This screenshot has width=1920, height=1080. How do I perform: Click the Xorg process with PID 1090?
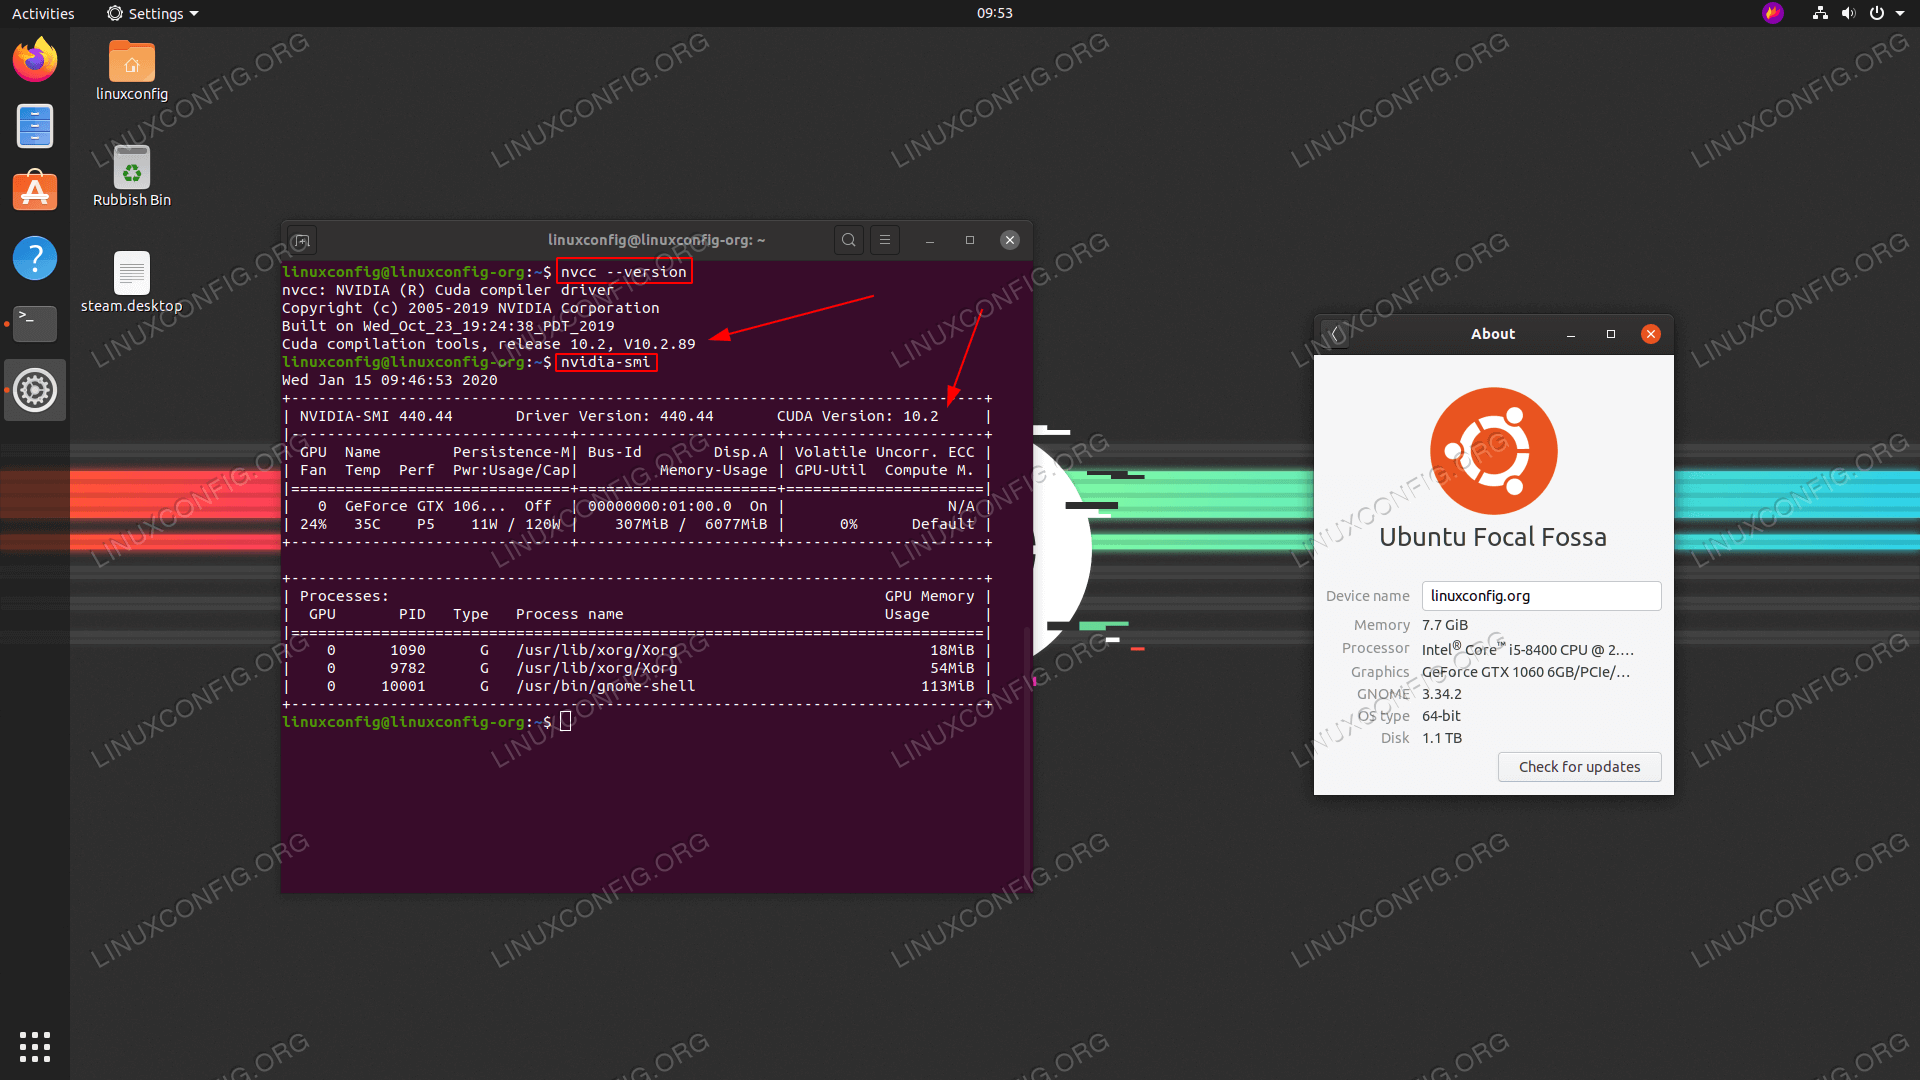[637, 650]
